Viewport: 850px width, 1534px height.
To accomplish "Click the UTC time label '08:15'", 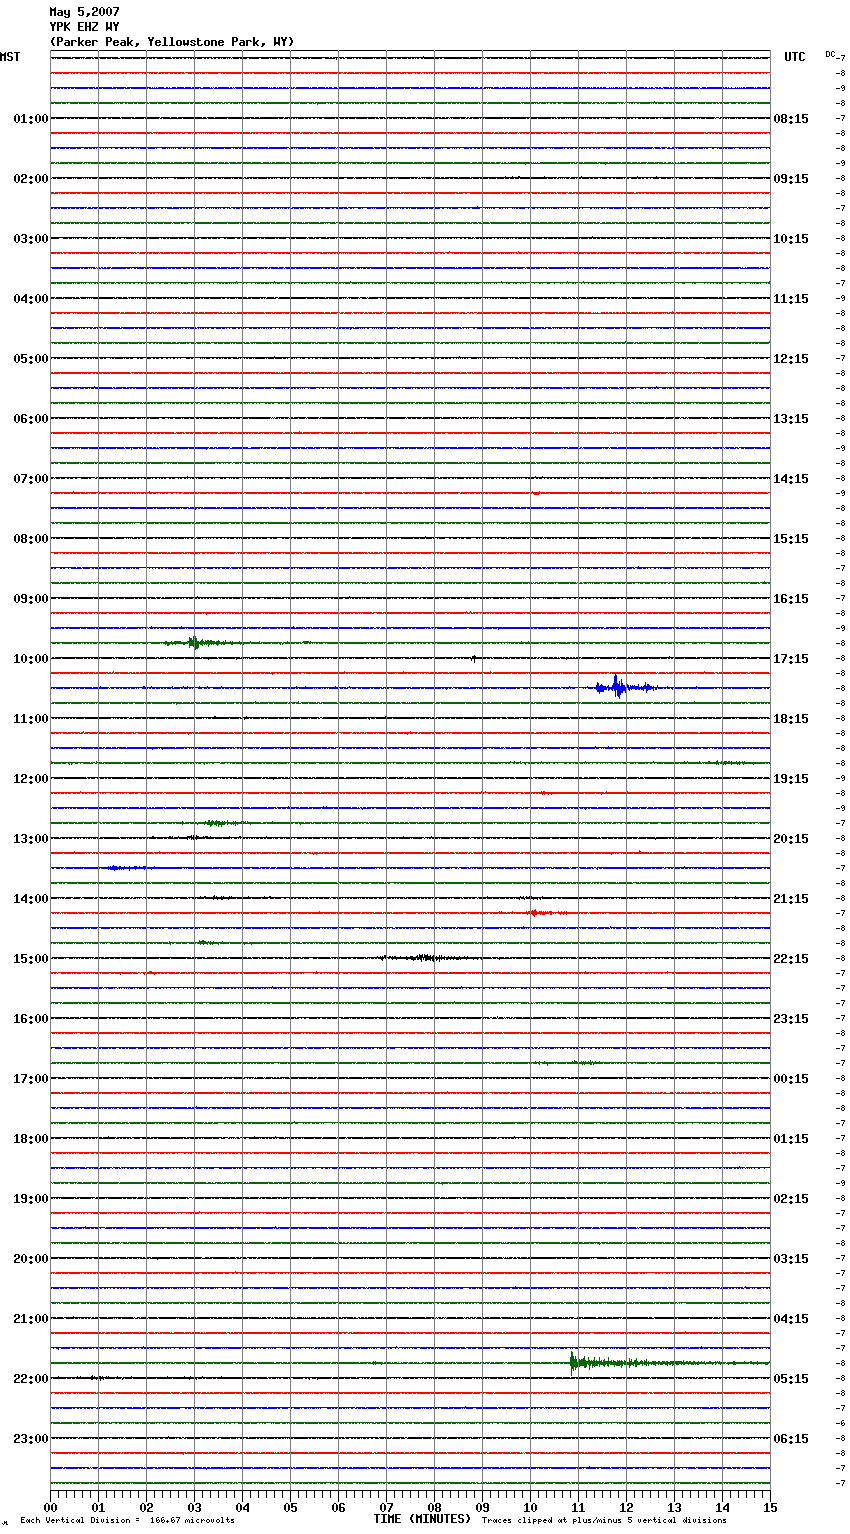I will coord(791,119).
